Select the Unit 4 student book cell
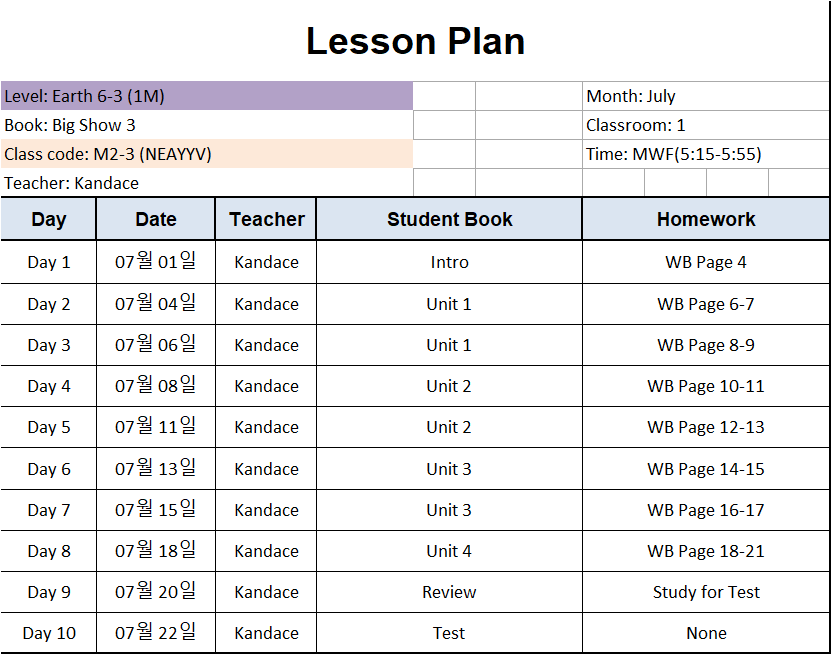 [449, 551]
